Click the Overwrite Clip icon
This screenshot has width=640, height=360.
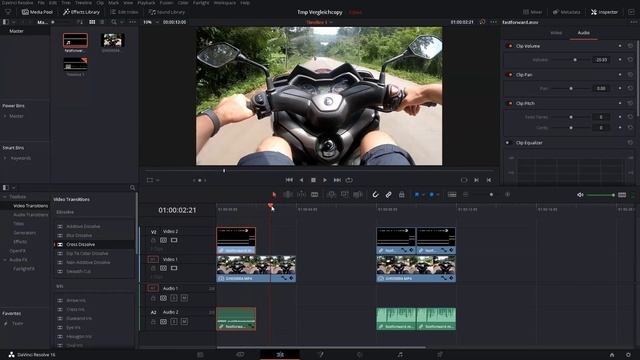[x=345, y=195]
